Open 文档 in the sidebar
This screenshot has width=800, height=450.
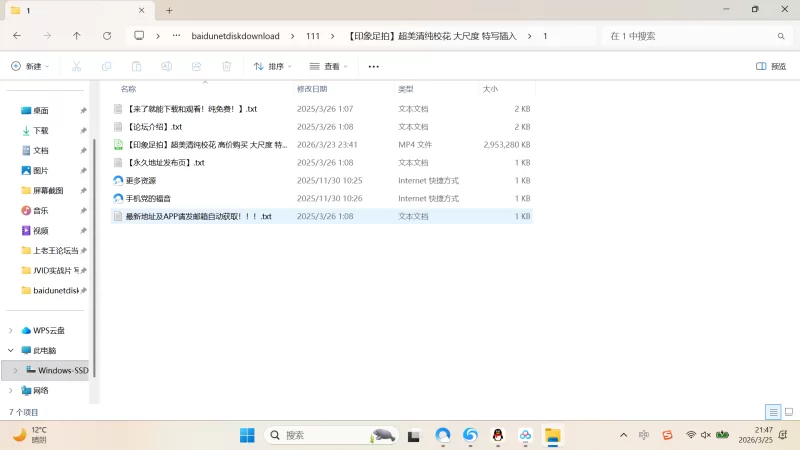point(41,151)
